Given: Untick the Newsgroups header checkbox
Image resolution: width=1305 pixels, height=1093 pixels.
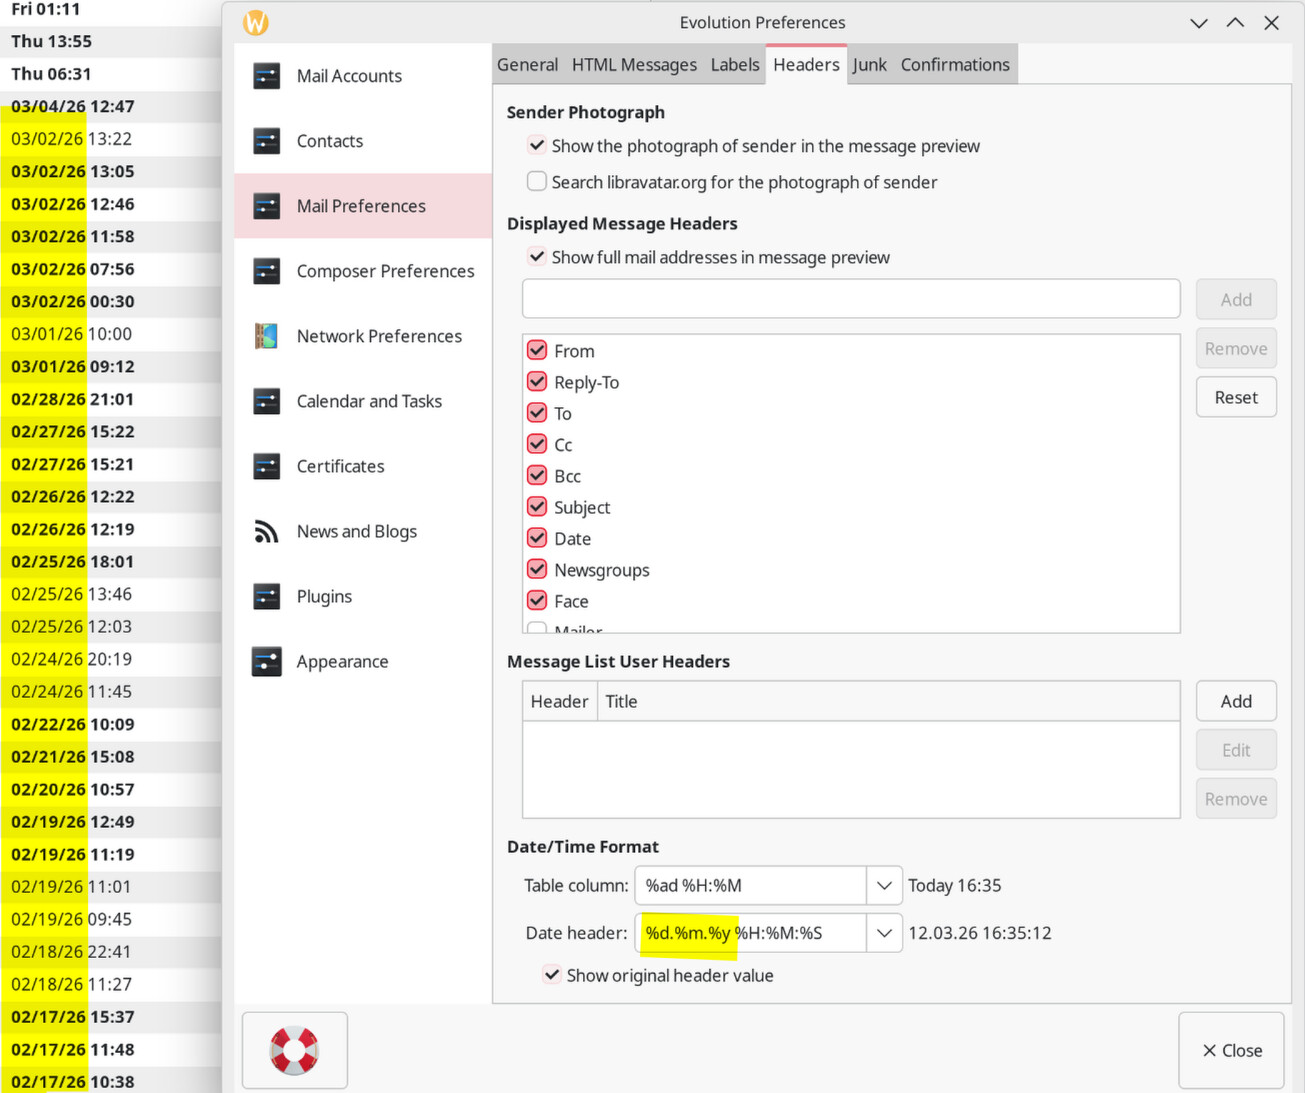Looking at the screenshot, I should pos(537,570).
